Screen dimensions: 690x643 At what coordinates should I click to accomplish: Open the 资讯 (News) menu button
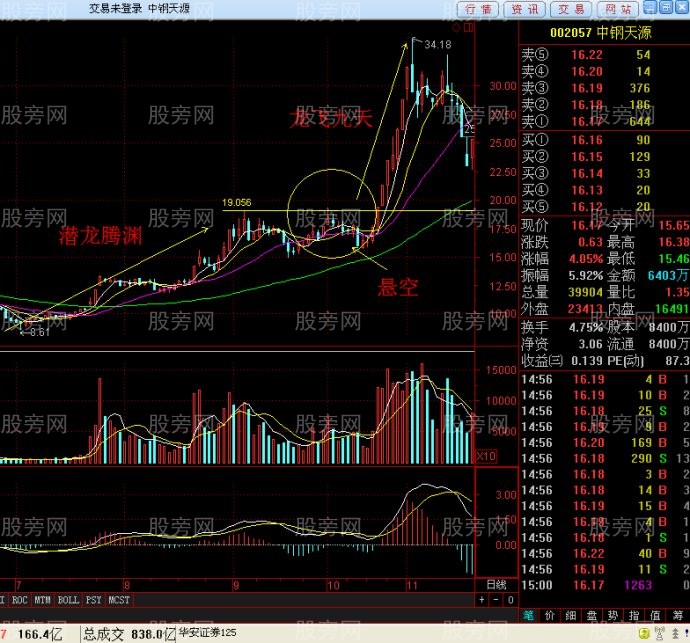click(x=525, y=9)
